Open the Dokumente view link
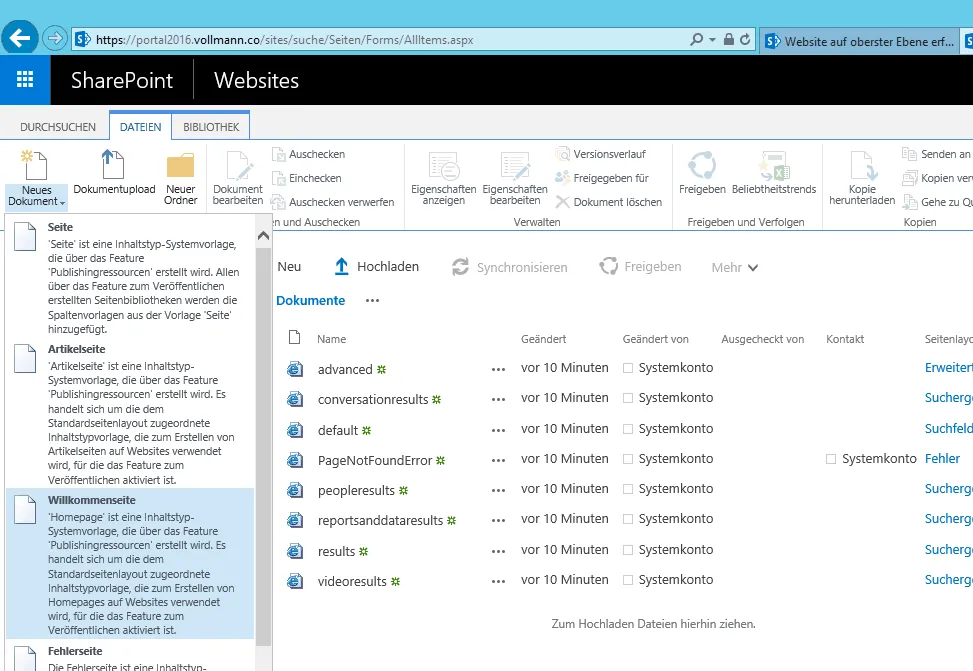The height and width of the screenshot is (671, 973). click(310, 300)
